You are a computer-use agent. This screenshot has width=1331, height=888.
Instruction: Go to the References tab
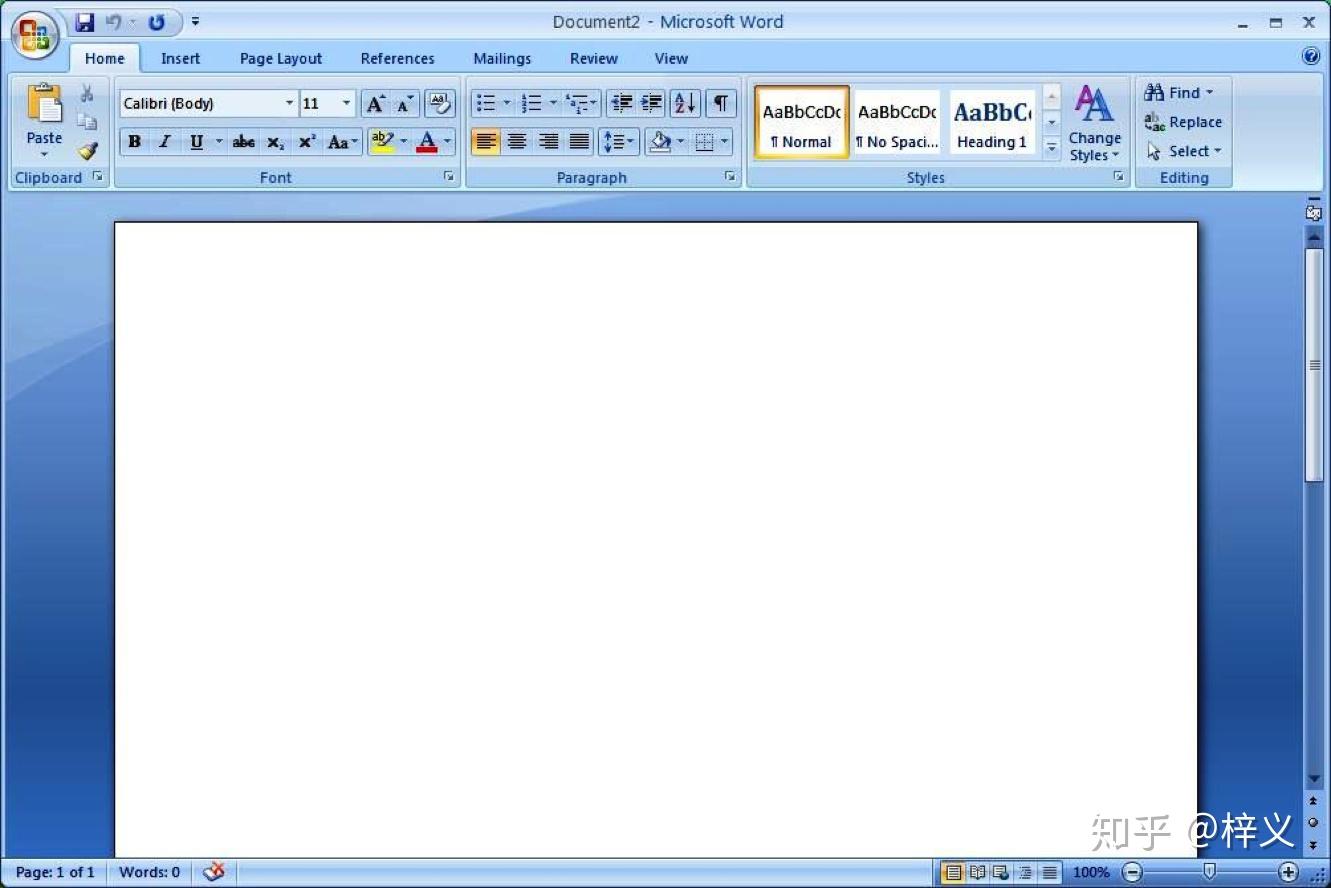click(398, 59)
